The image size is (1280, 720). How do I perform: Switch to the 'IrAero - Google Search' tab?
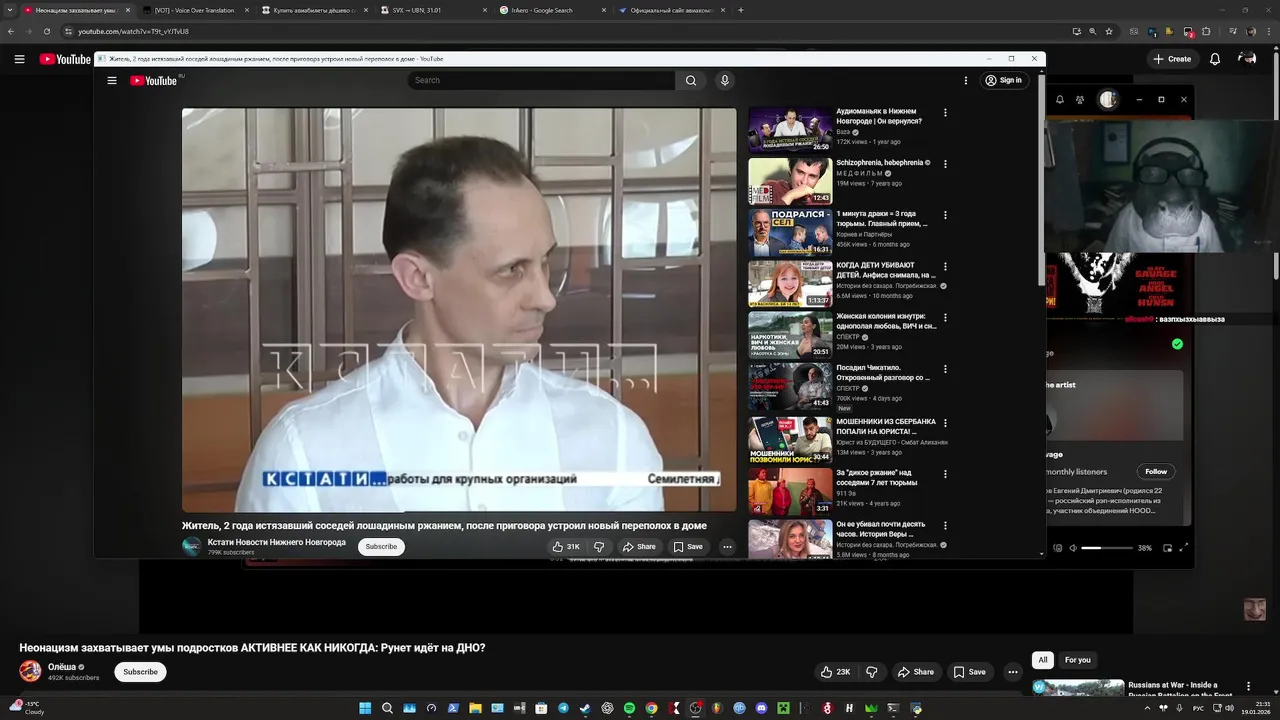552,10
